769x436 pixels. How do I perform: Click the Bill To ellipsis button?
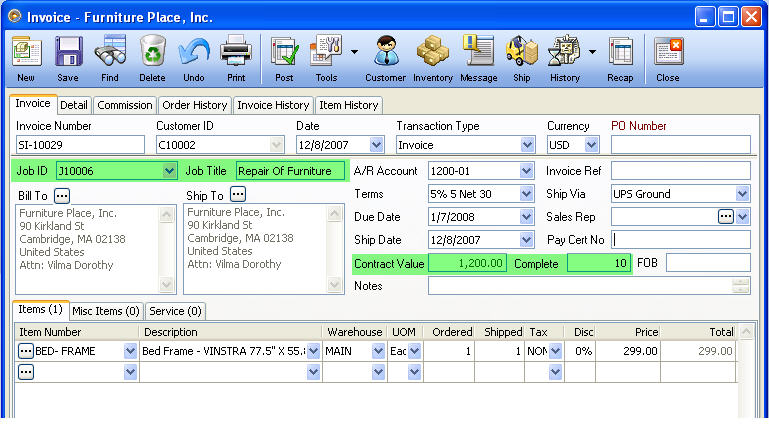[x=62, y=195]
